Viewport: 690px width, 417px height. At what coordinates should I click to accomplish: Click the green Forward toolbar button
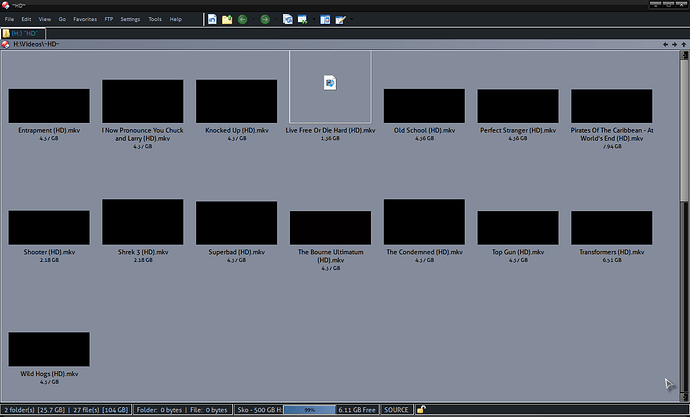(x=265, y=19)
